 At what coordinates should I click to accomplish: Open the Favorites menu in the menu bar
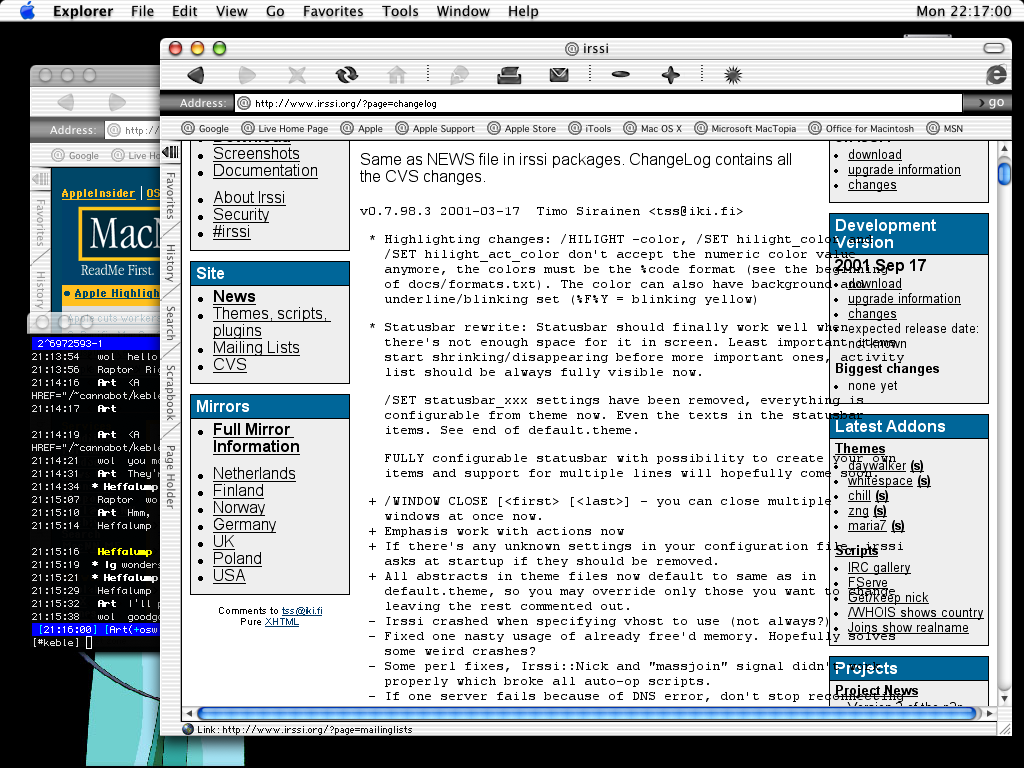[333, 11]
